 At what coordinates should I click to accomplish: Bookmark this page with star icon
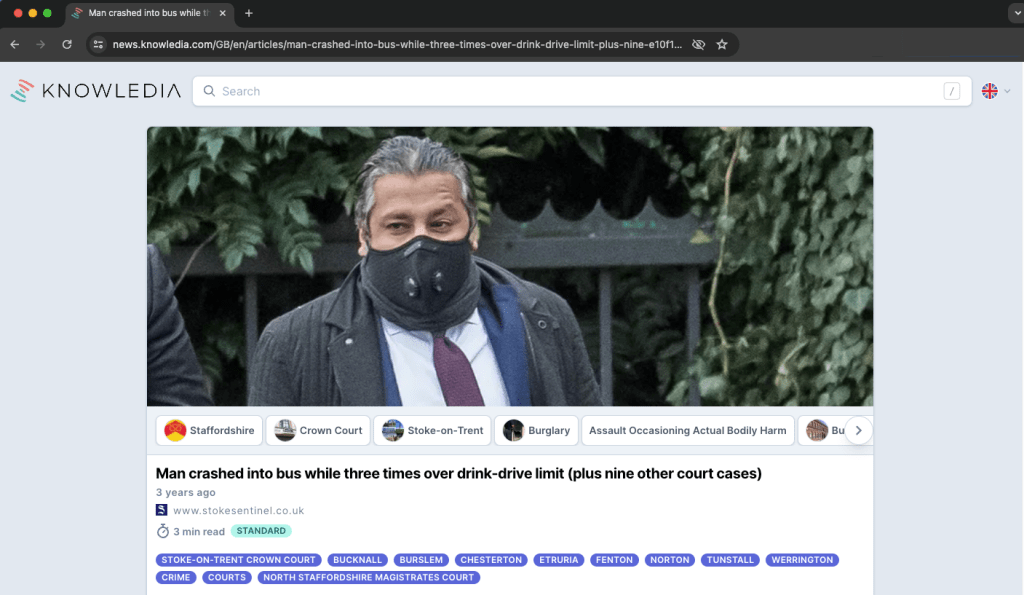pyautogui.click(x=722, y=44)
